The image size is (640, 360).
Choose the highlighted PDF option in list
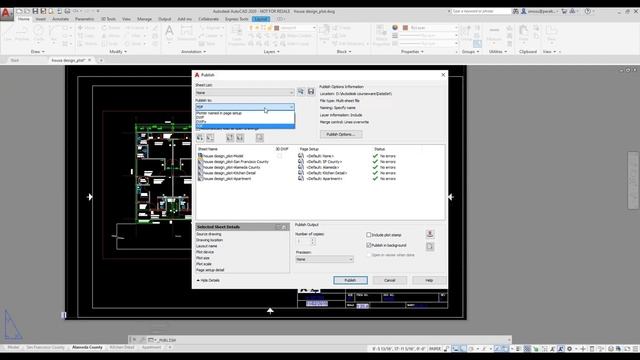(x=245, y=126)
